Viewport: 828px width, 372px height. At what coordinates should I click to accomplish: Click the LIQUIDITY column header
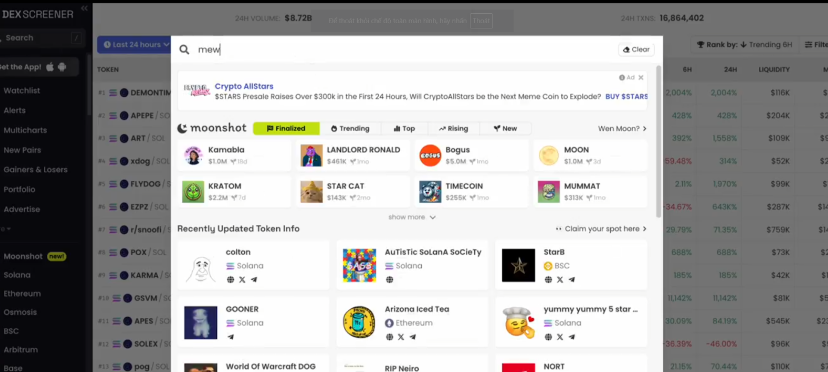tap(774, 70)
